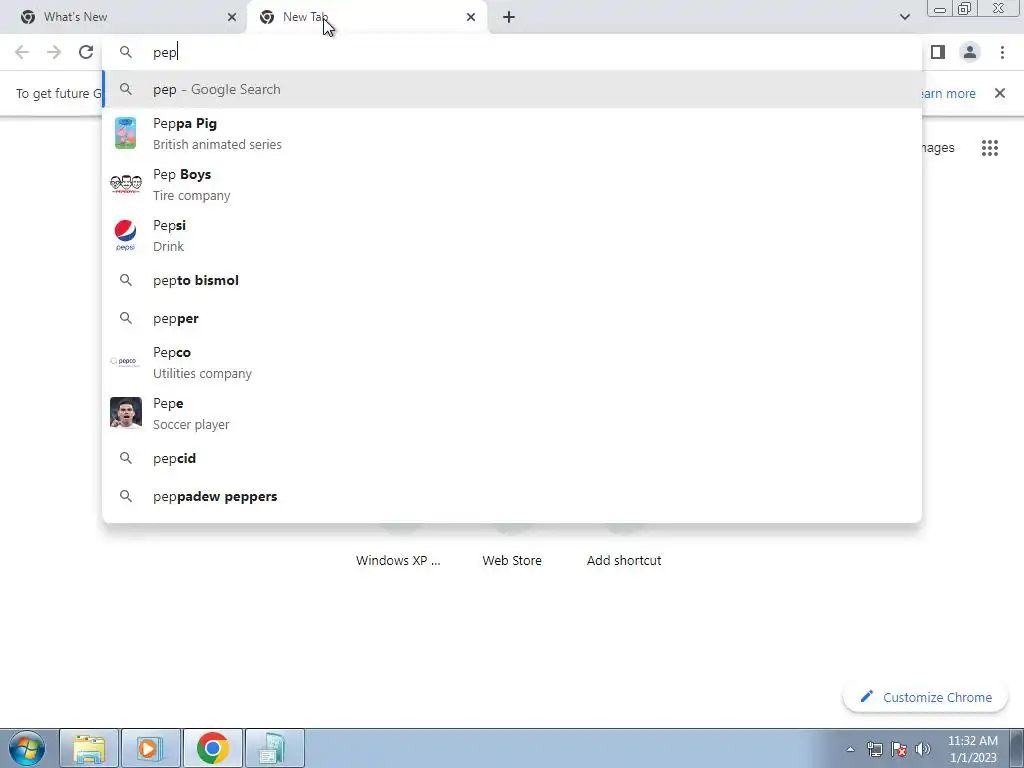Viewport: 1024px width, 768px height.
Task: Open the Windows Start button
Action: coord(27,748)
